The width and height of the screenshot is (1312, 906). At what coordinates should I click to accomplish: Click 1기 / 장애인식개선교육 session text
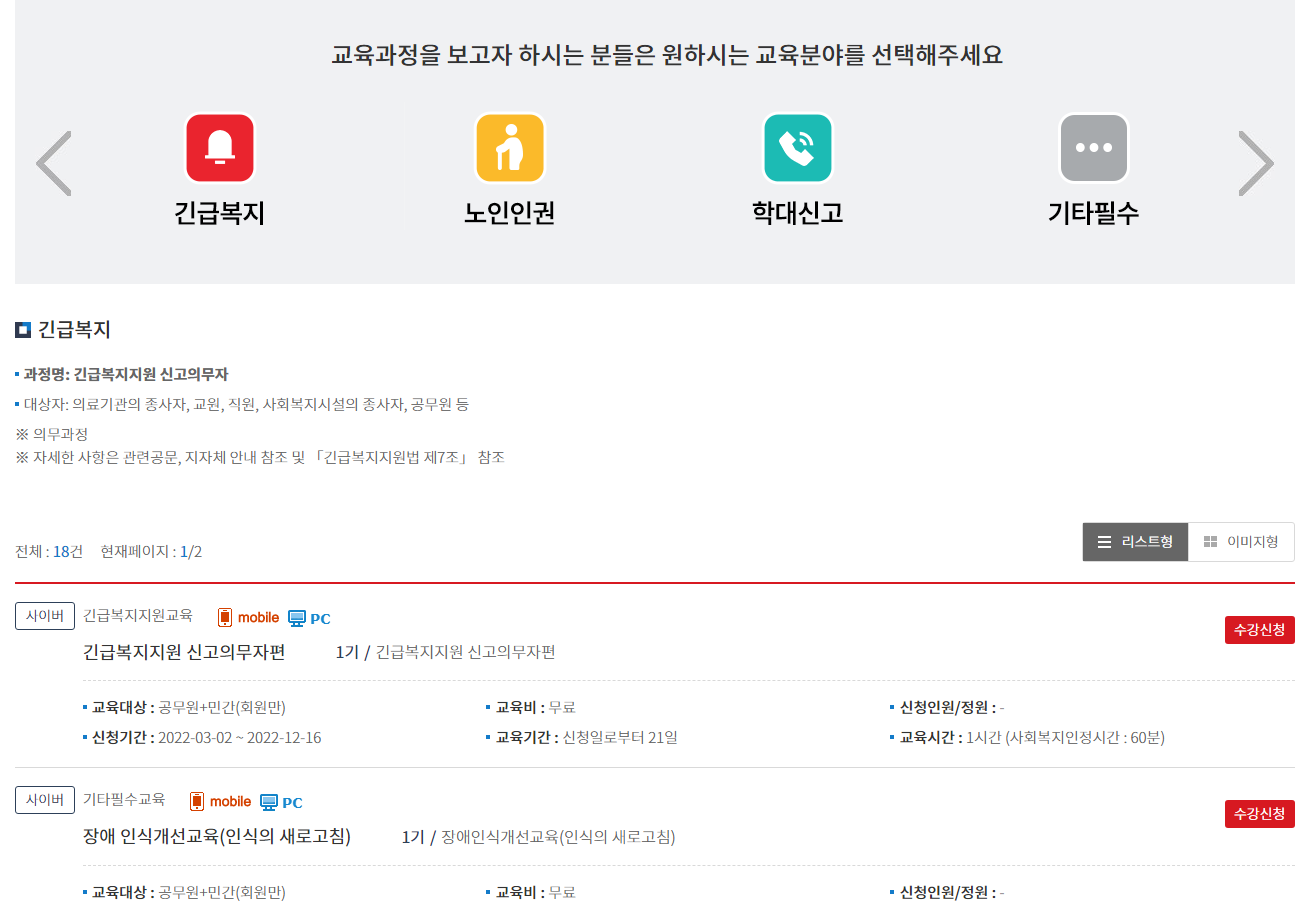tap(539, 836)
